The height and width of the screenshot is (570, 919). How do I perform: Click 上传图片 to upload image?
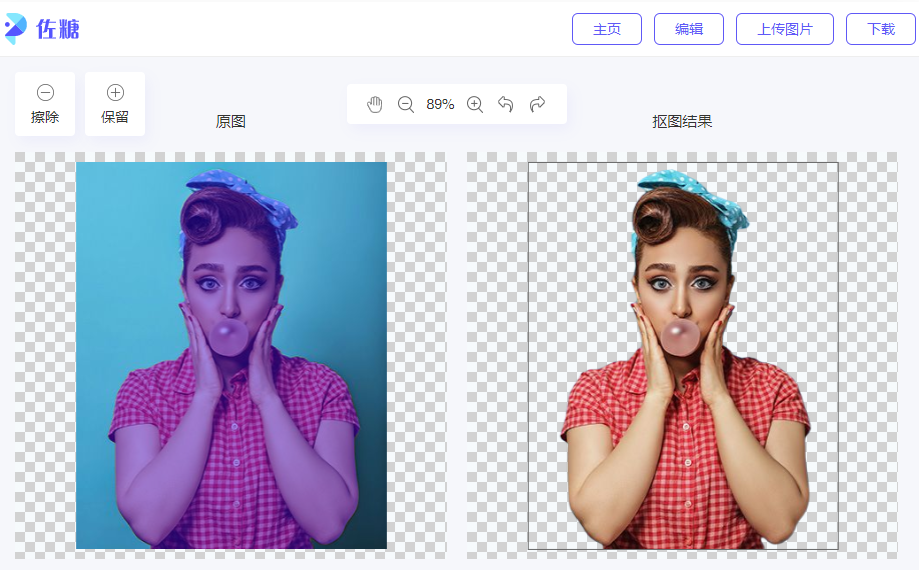tap(785, 29)
